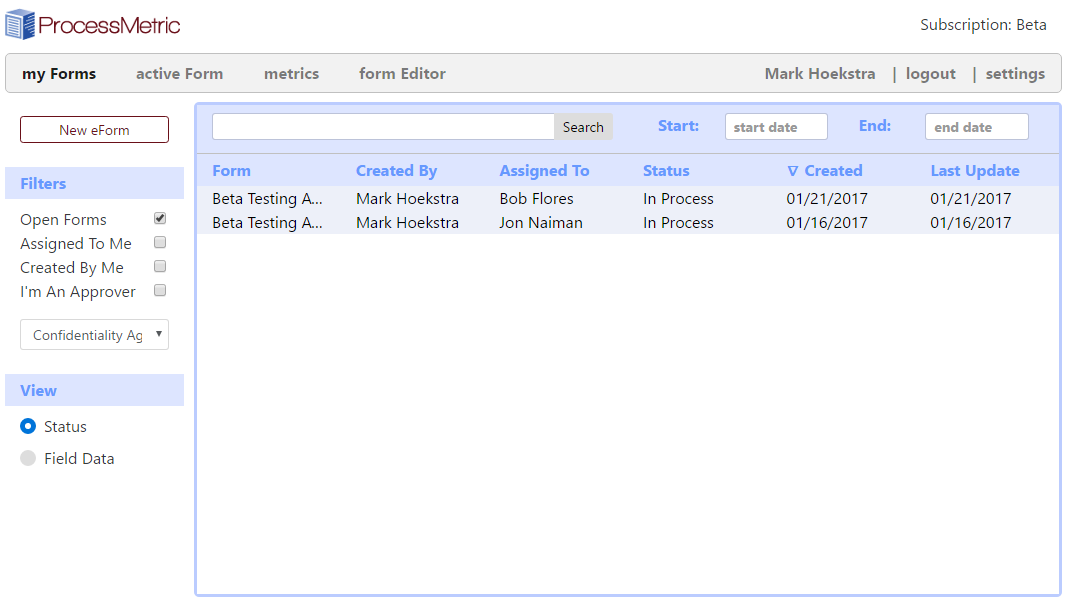Expand the start date picker field
1069x605 pixels.
[x=776, y=126]
